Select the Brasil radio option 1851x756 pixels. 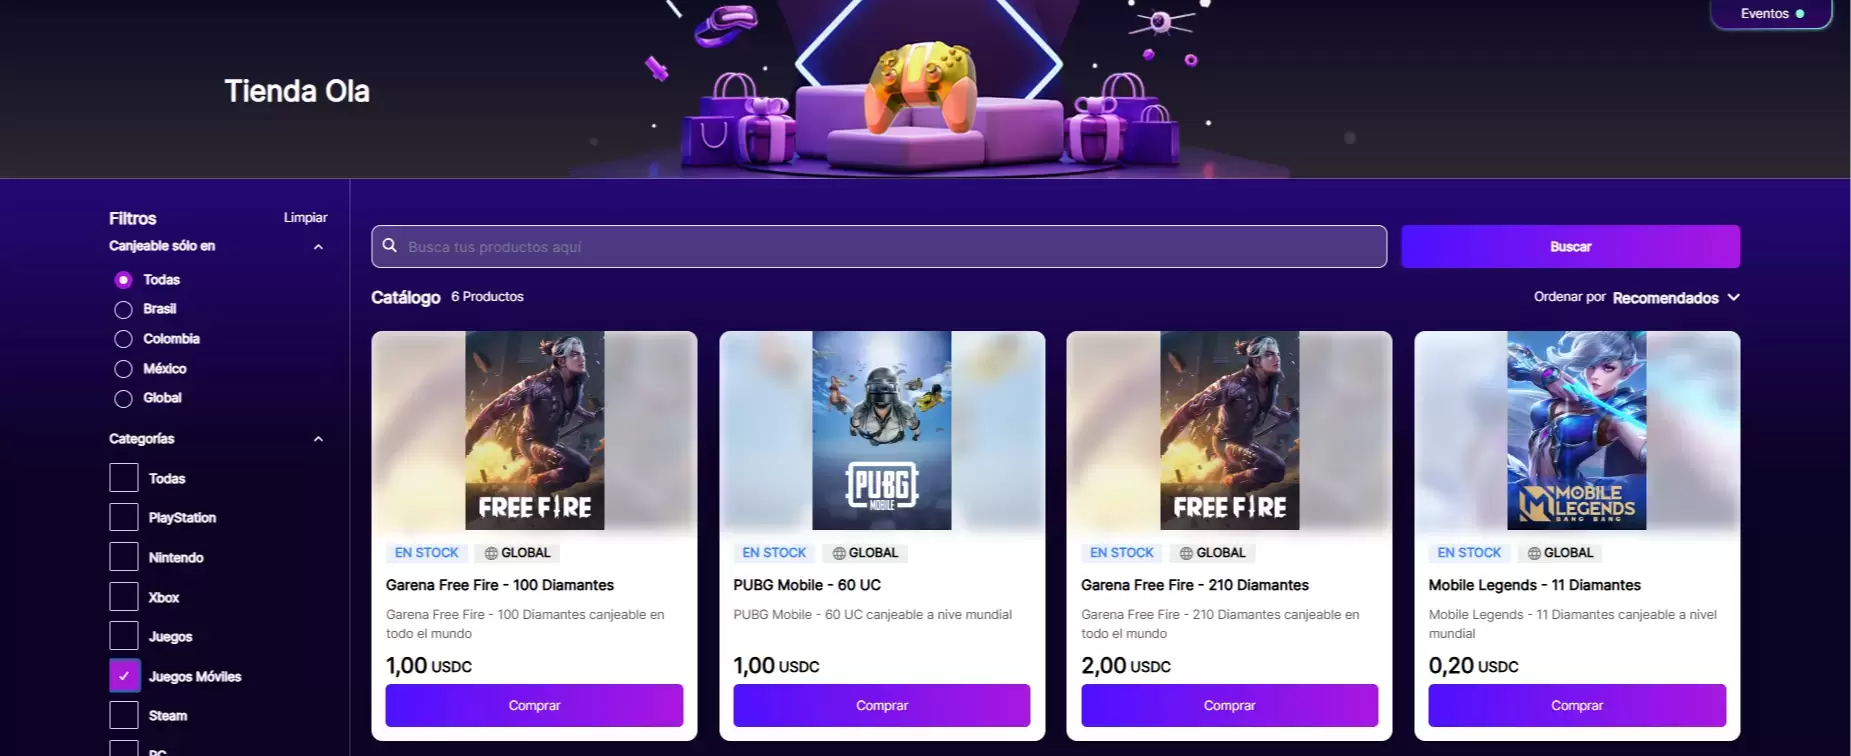pyautogui.click(x=123, y=310)
